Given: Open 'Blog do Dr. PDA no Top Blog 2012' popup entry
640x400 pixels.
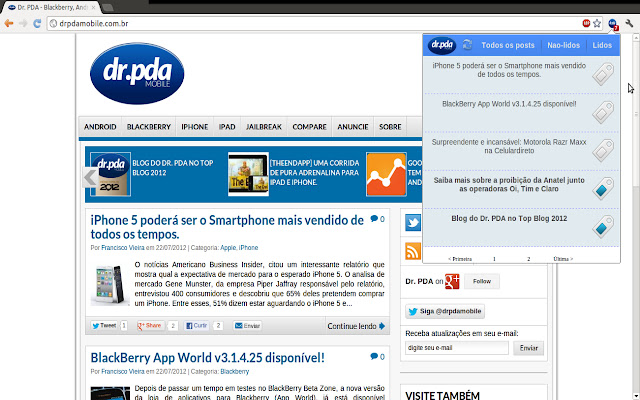Looking at the screenshot, I should tap(509, 218).
